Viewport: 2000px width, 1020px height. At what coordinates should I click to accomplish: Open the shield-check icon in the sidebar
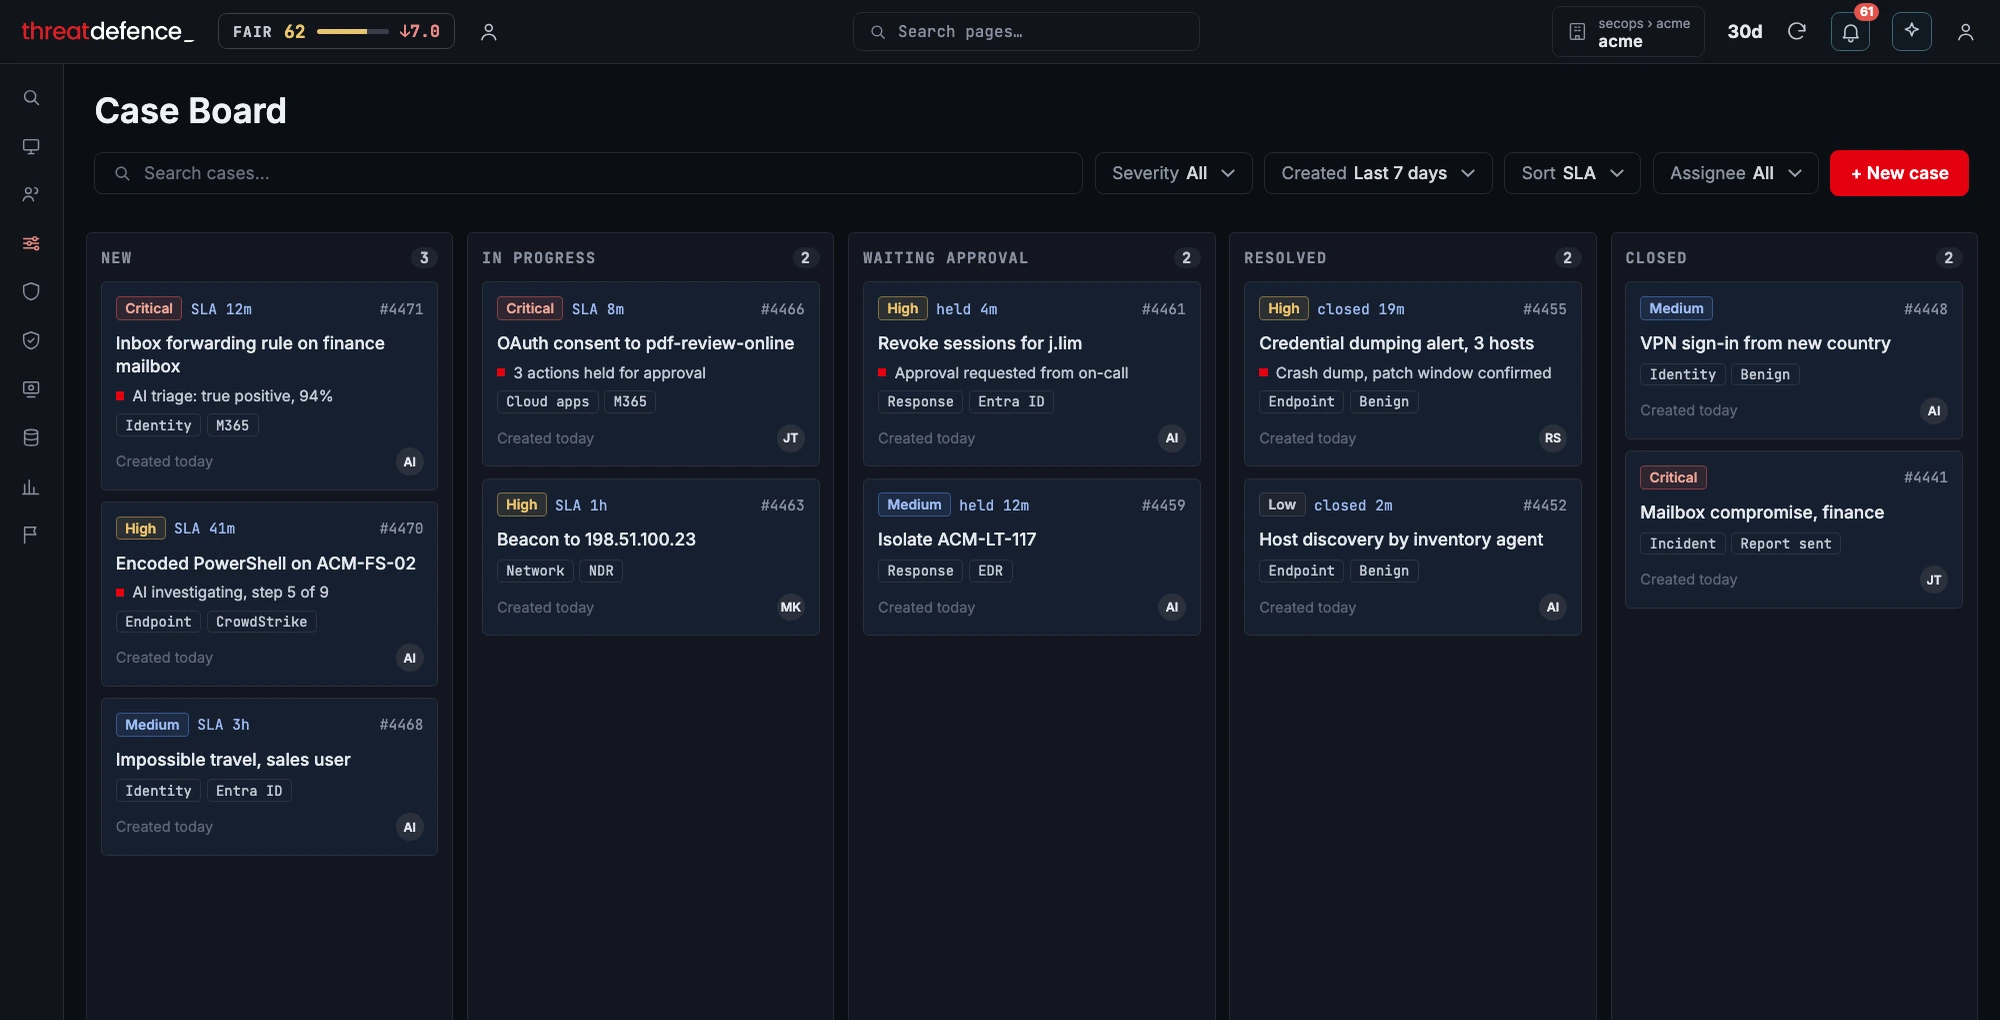[31, 340]
